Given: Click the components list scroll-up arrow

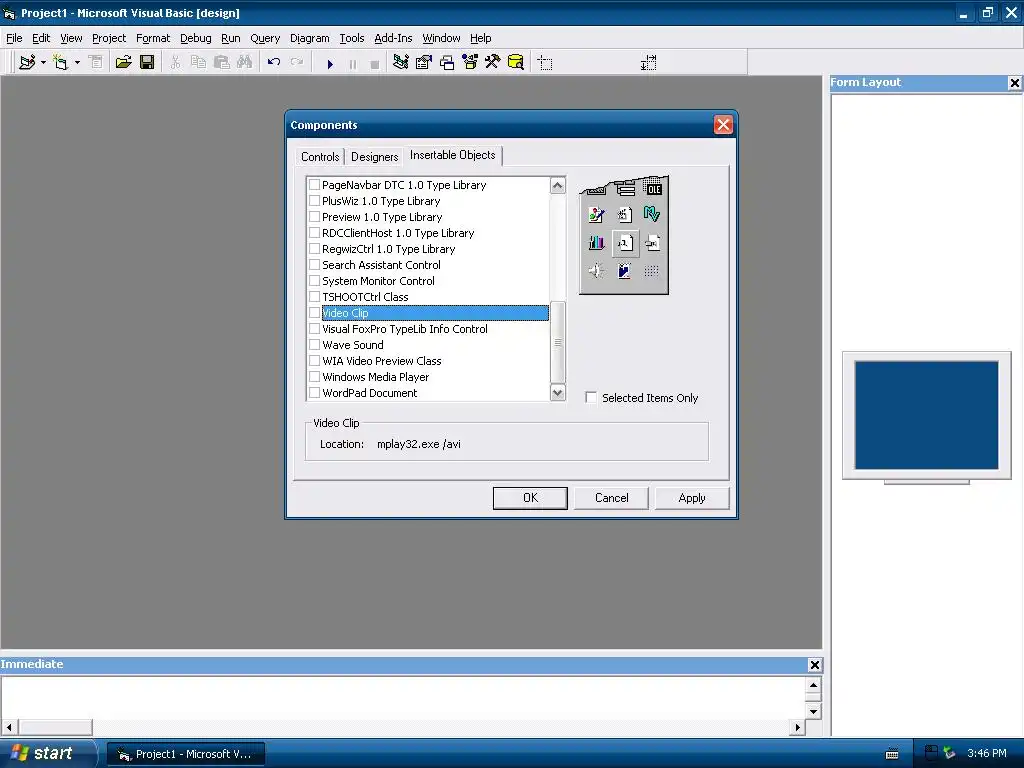Looking at the screenshot, I should coord(558,185).
